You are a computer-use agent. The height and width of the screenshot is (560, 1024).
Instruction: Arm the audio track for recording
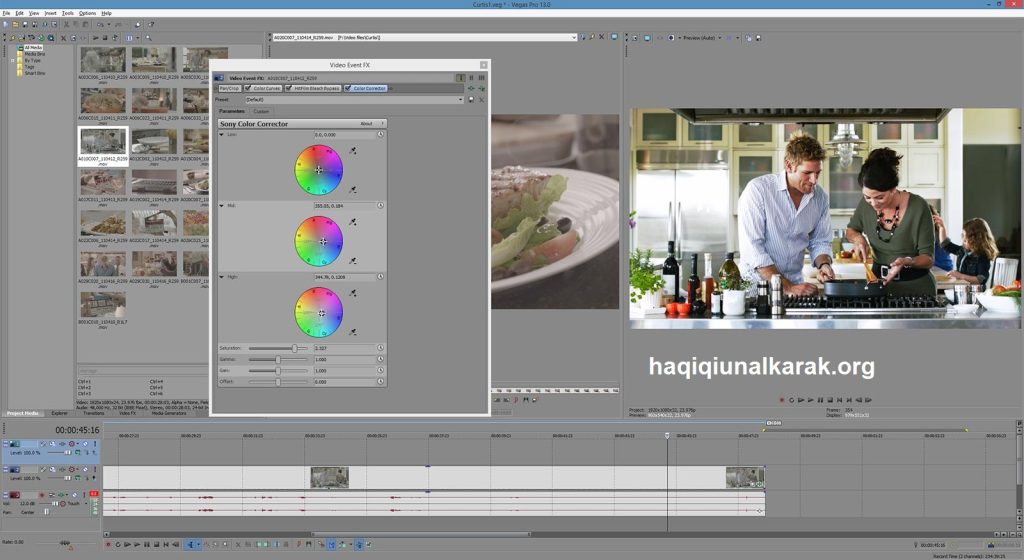click(42, 495)
